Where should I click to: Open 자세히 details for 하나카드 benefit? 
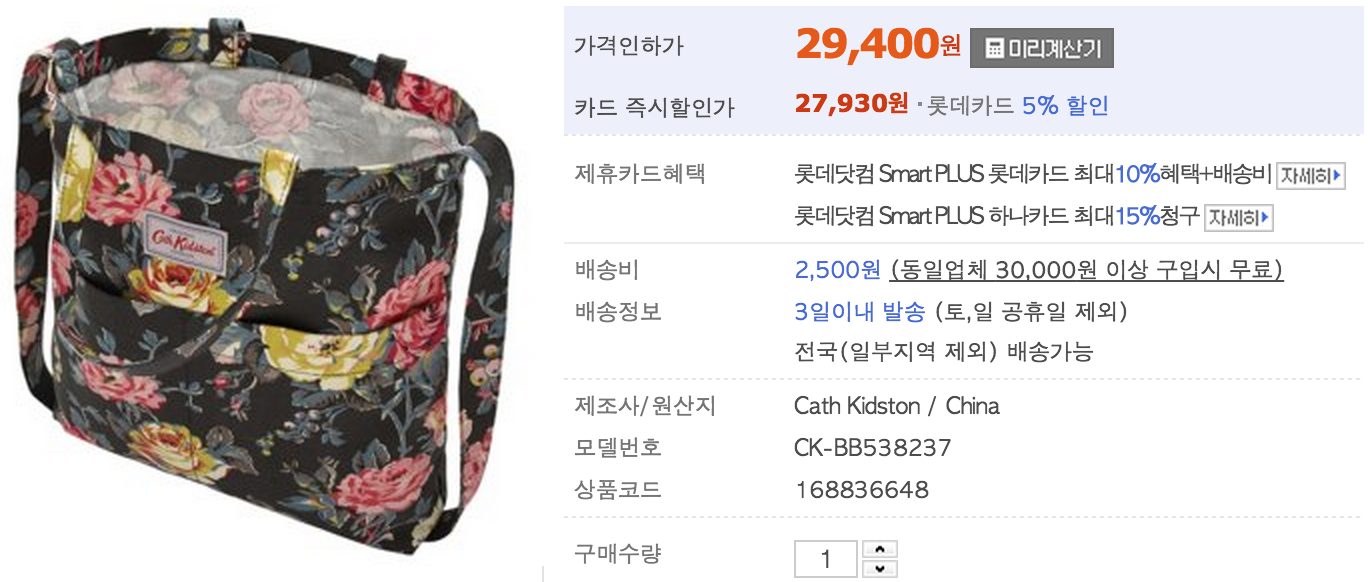[x=1238, y=217]
